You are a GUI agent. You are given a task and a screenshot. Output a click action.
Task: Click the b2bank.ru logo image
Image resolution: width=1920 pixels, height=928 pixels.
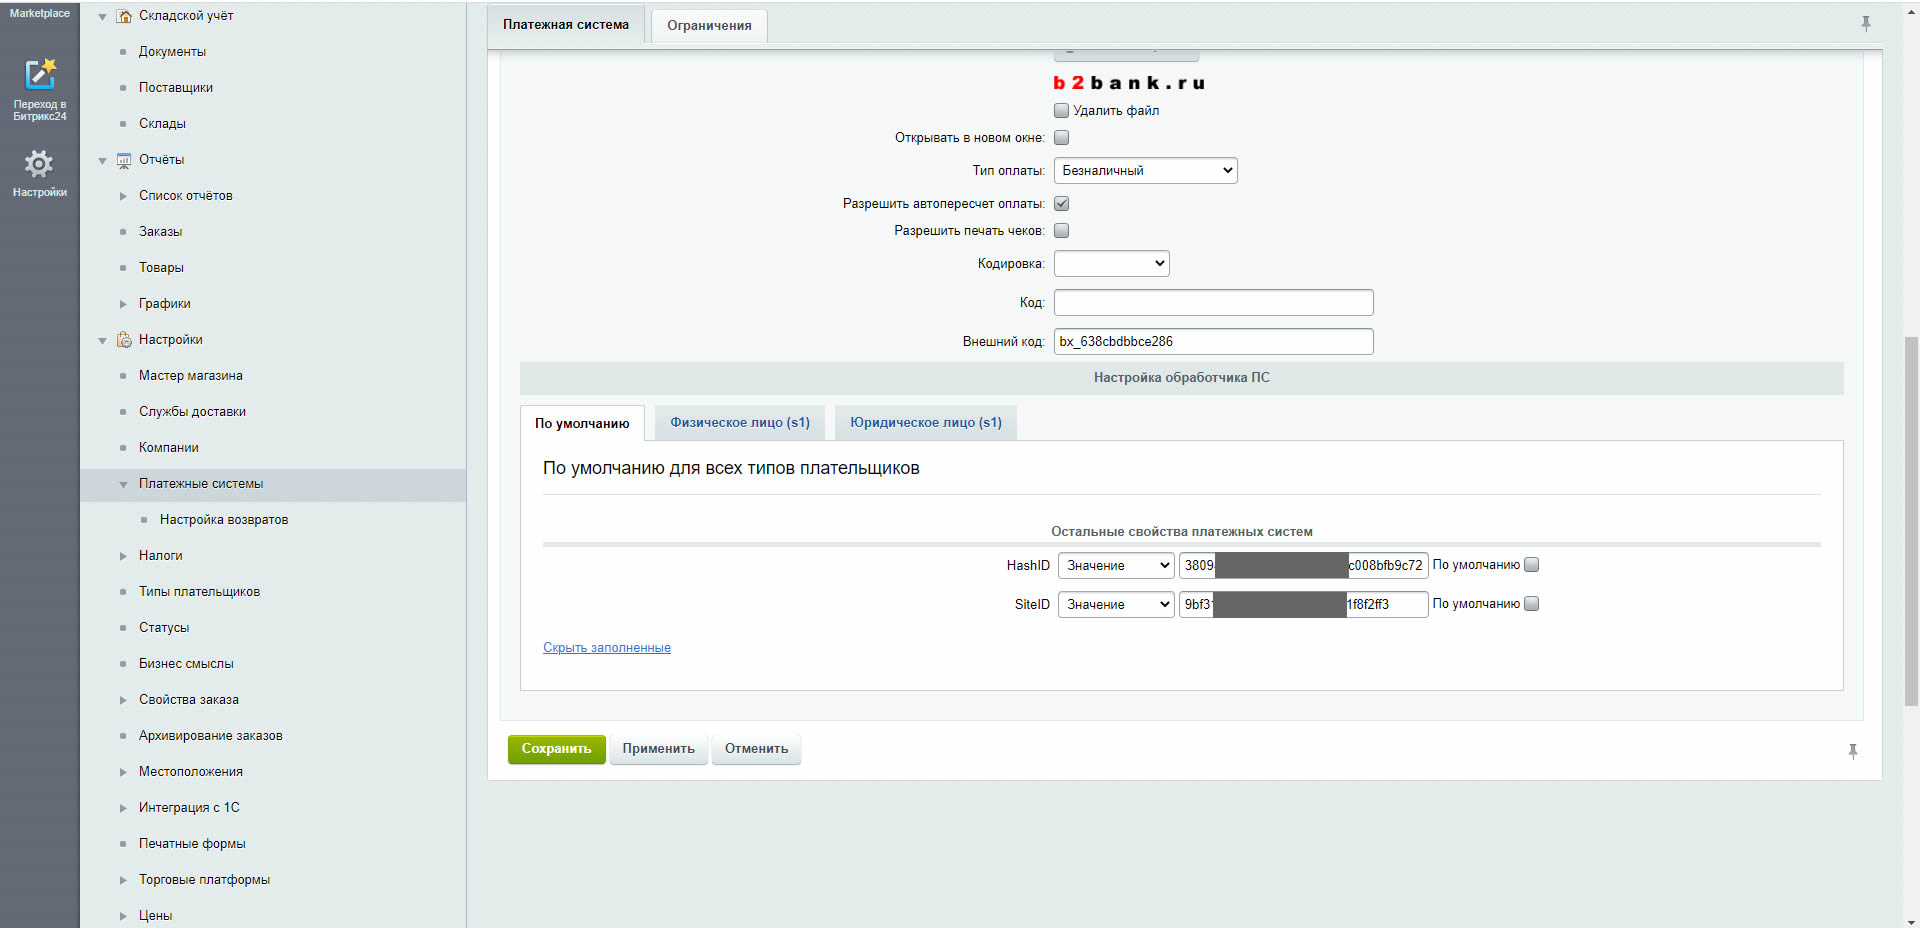pos(1128,83)
